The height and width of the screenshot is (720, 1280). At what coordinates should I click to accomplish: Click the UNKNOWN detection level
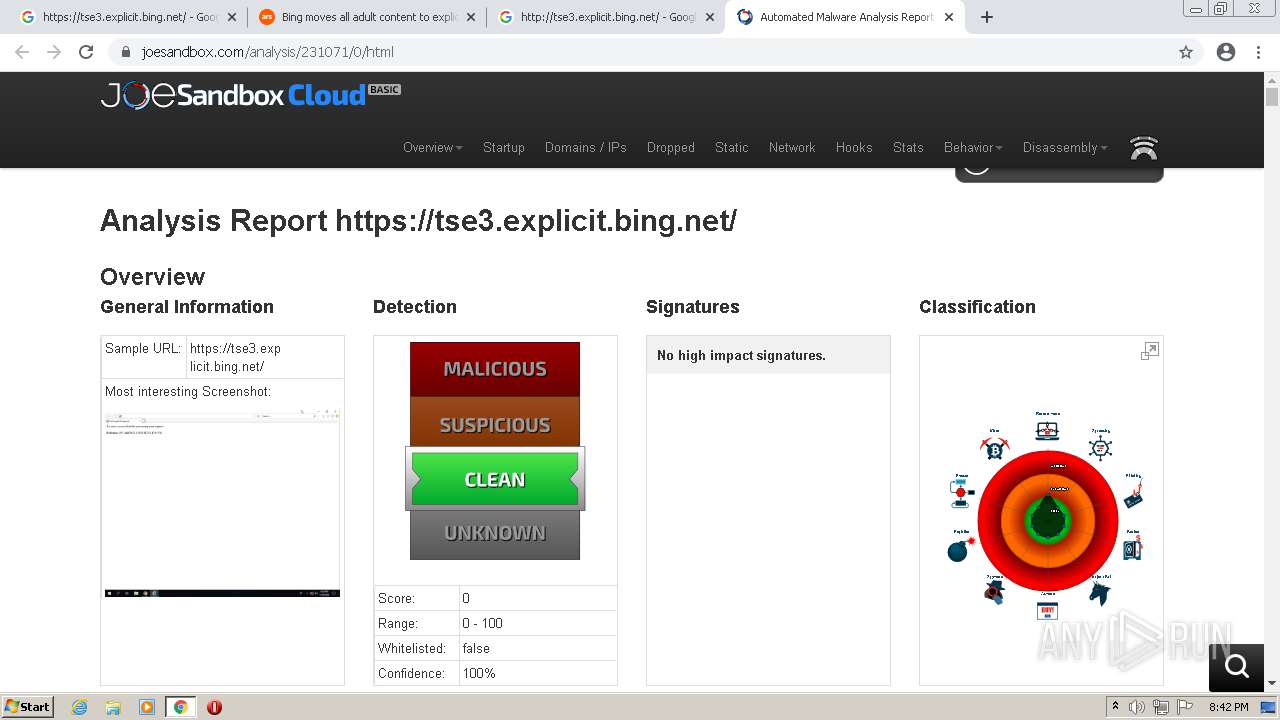pos(495,534)
